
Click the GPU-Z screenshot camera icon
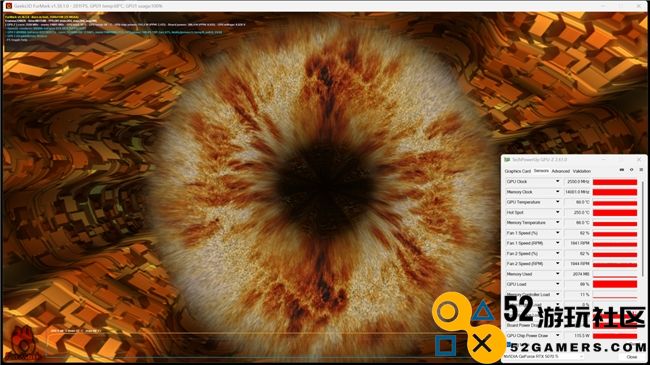621,170
